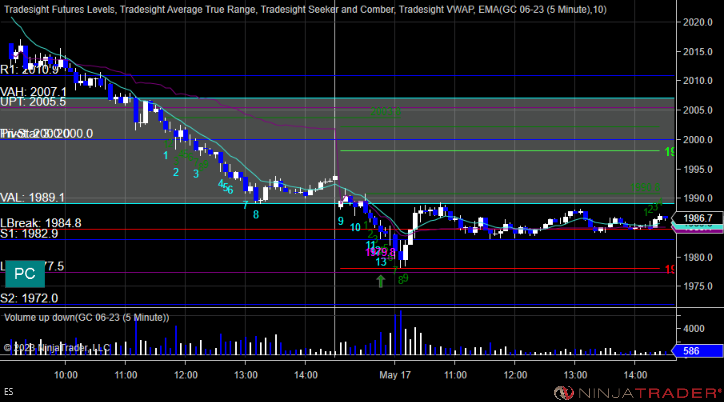
Task: Select the R1: 2010.9 level label
Action: click(30, 70)
